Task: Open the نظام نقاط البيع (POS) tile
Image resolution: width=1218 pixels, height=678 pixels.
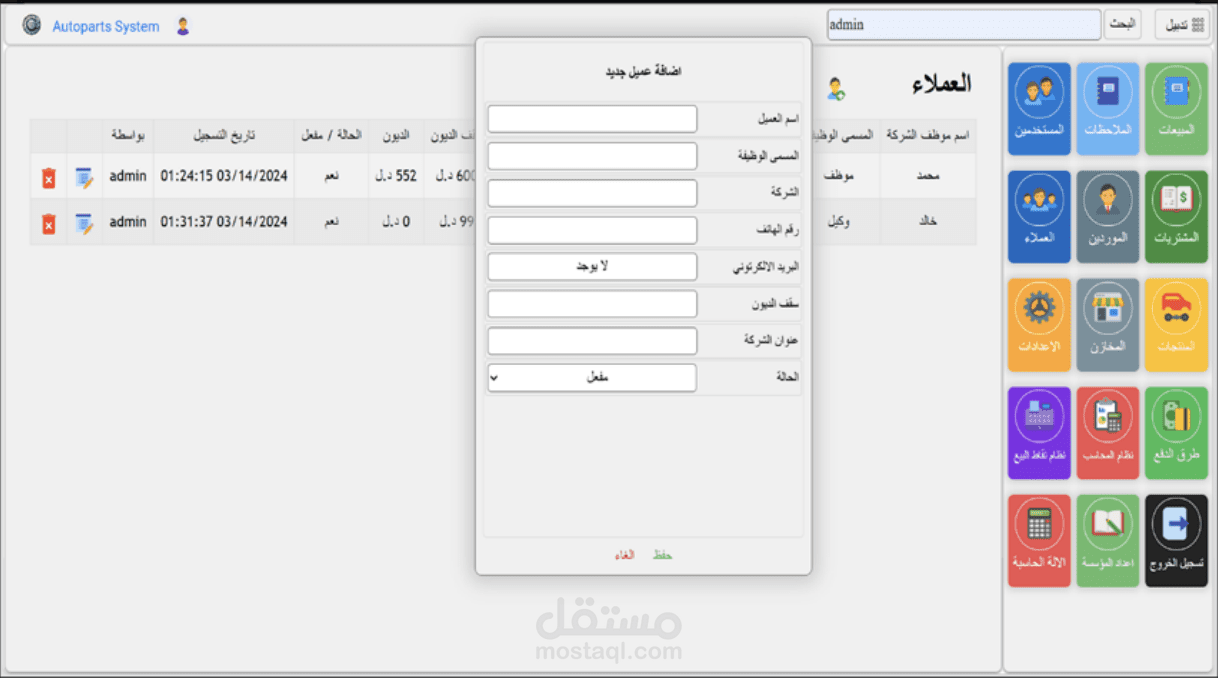Action: coord(1039,433)
